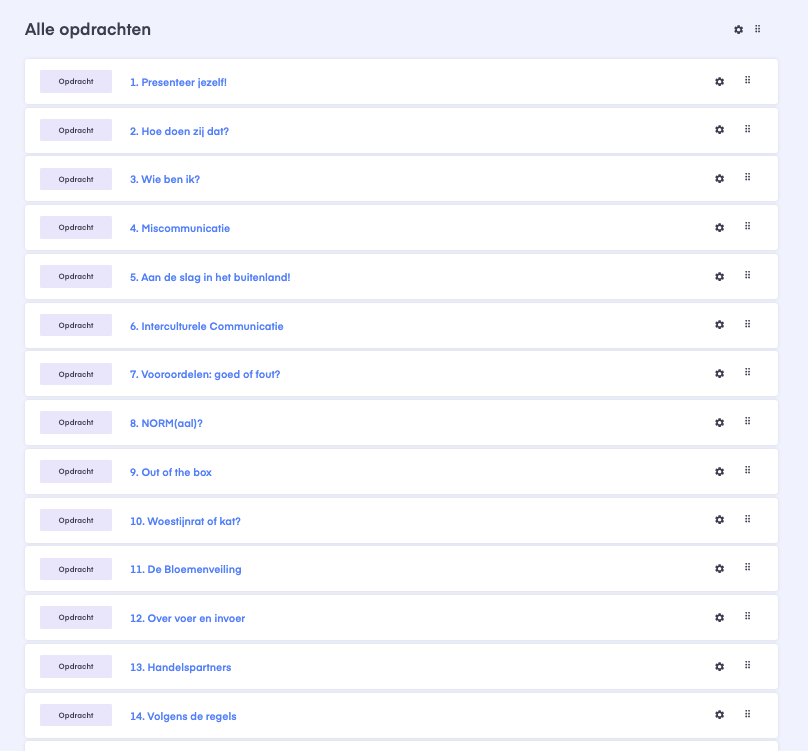
Task: Click drag handle for 9. Out of the box
Action: coord(747,470)
